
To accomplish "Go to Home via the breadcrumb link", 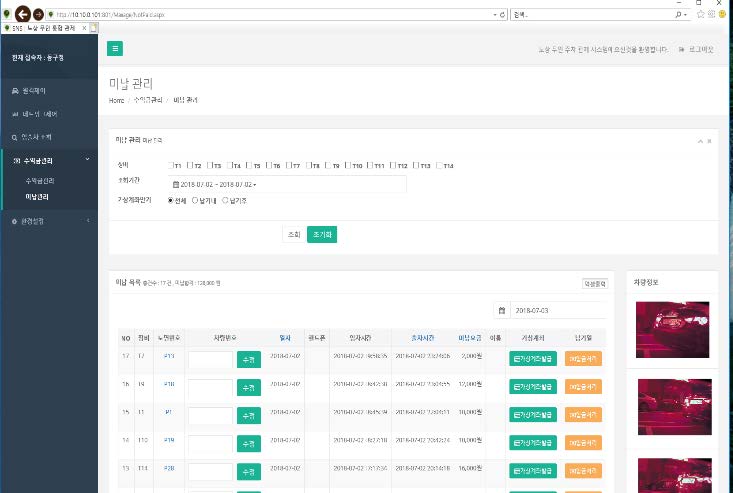I will pos(117,101).
